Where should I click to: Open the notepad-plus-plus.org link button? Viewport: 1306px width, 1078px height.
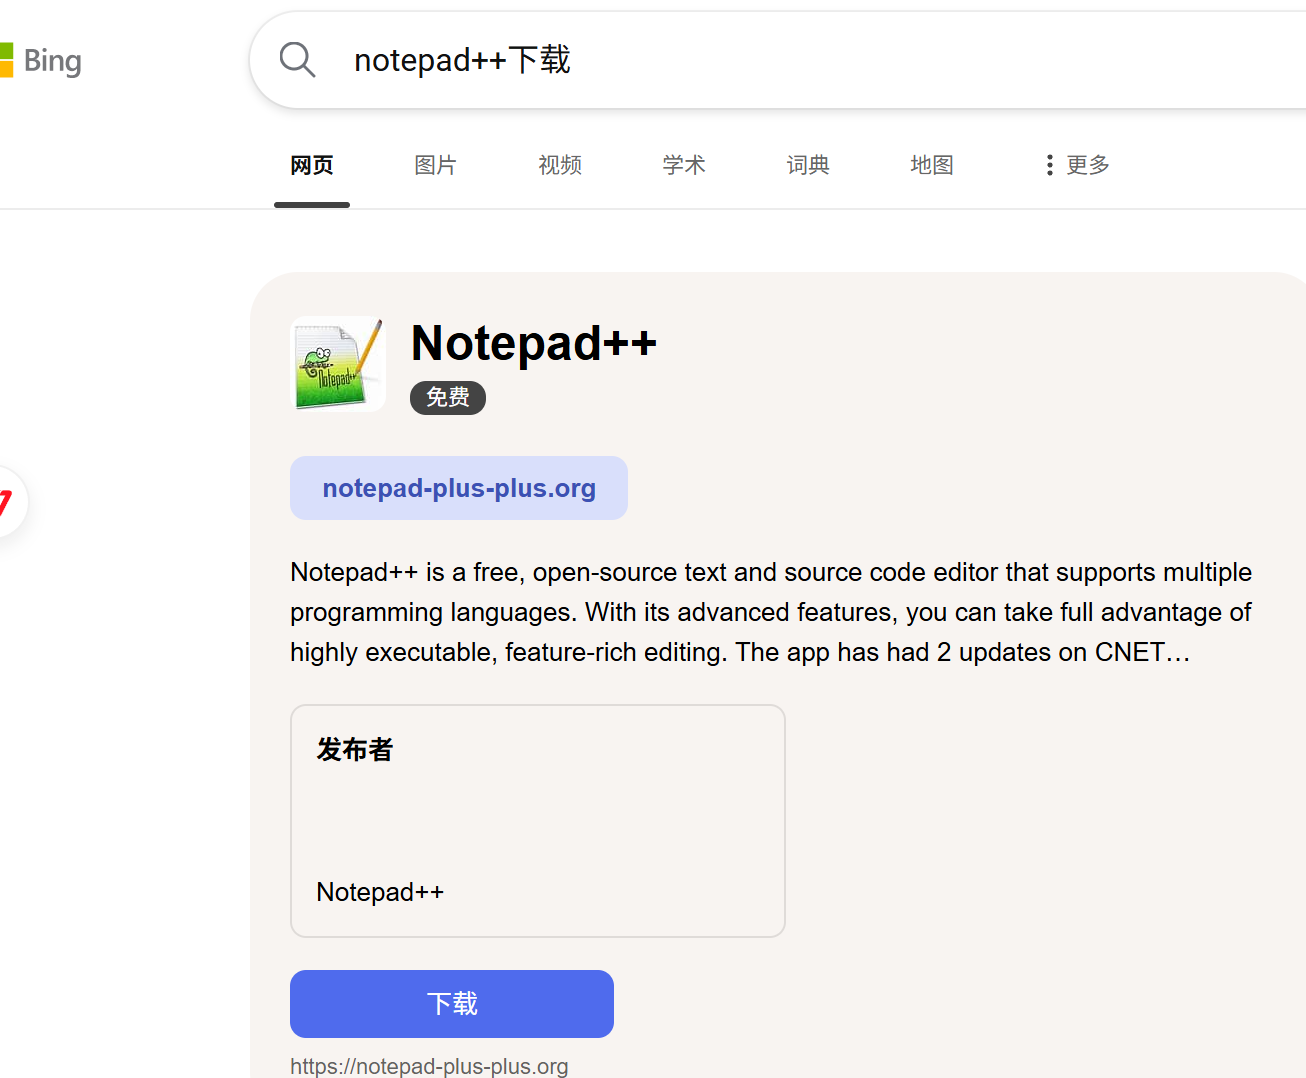(x=459, y=488)
